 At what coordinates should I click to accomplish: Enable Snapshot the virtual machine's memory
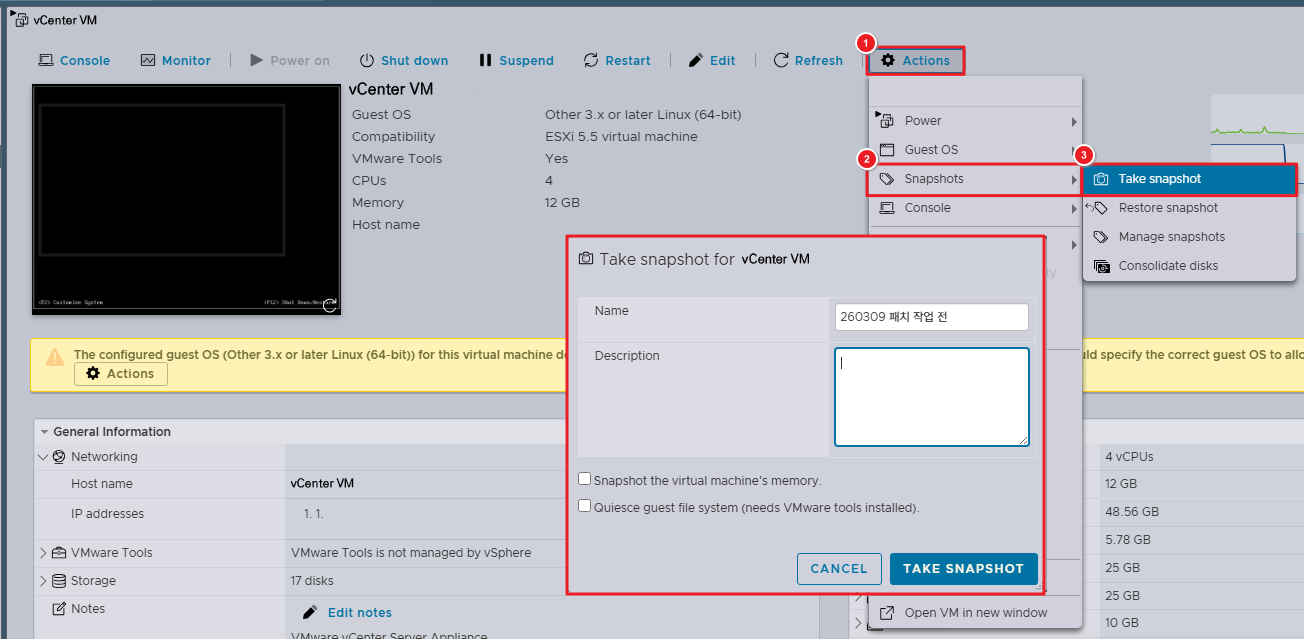pyautogui.click(x=585, y=480)
